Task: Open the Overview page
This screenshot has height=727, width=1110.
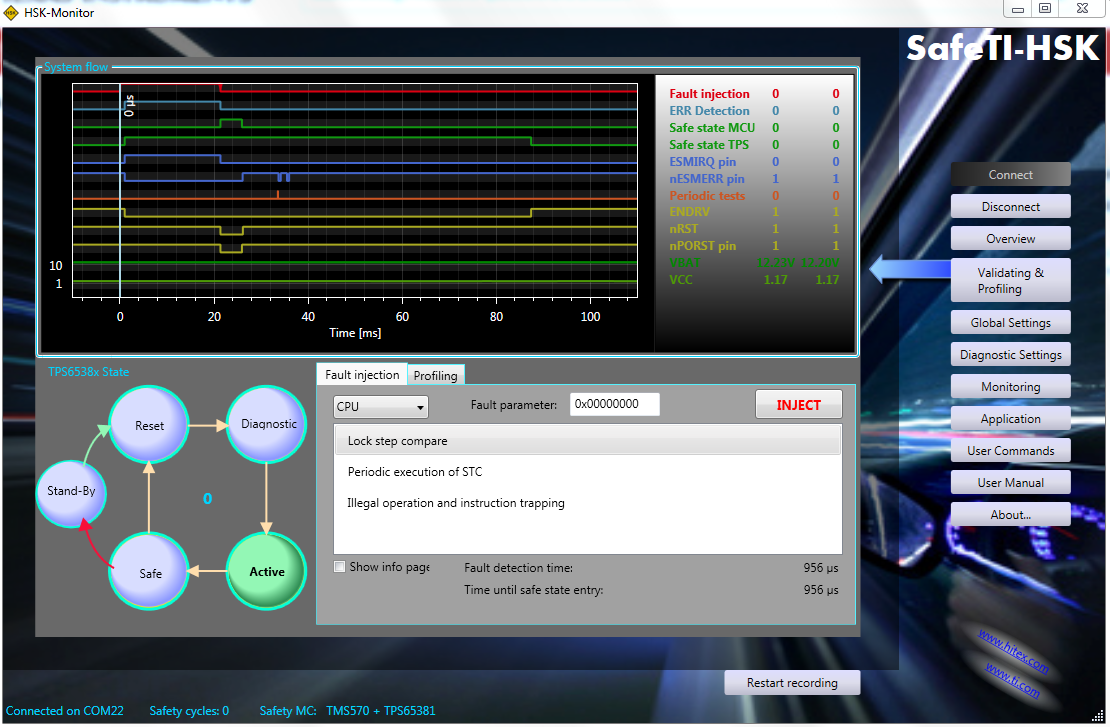Action: (1010, 239)
